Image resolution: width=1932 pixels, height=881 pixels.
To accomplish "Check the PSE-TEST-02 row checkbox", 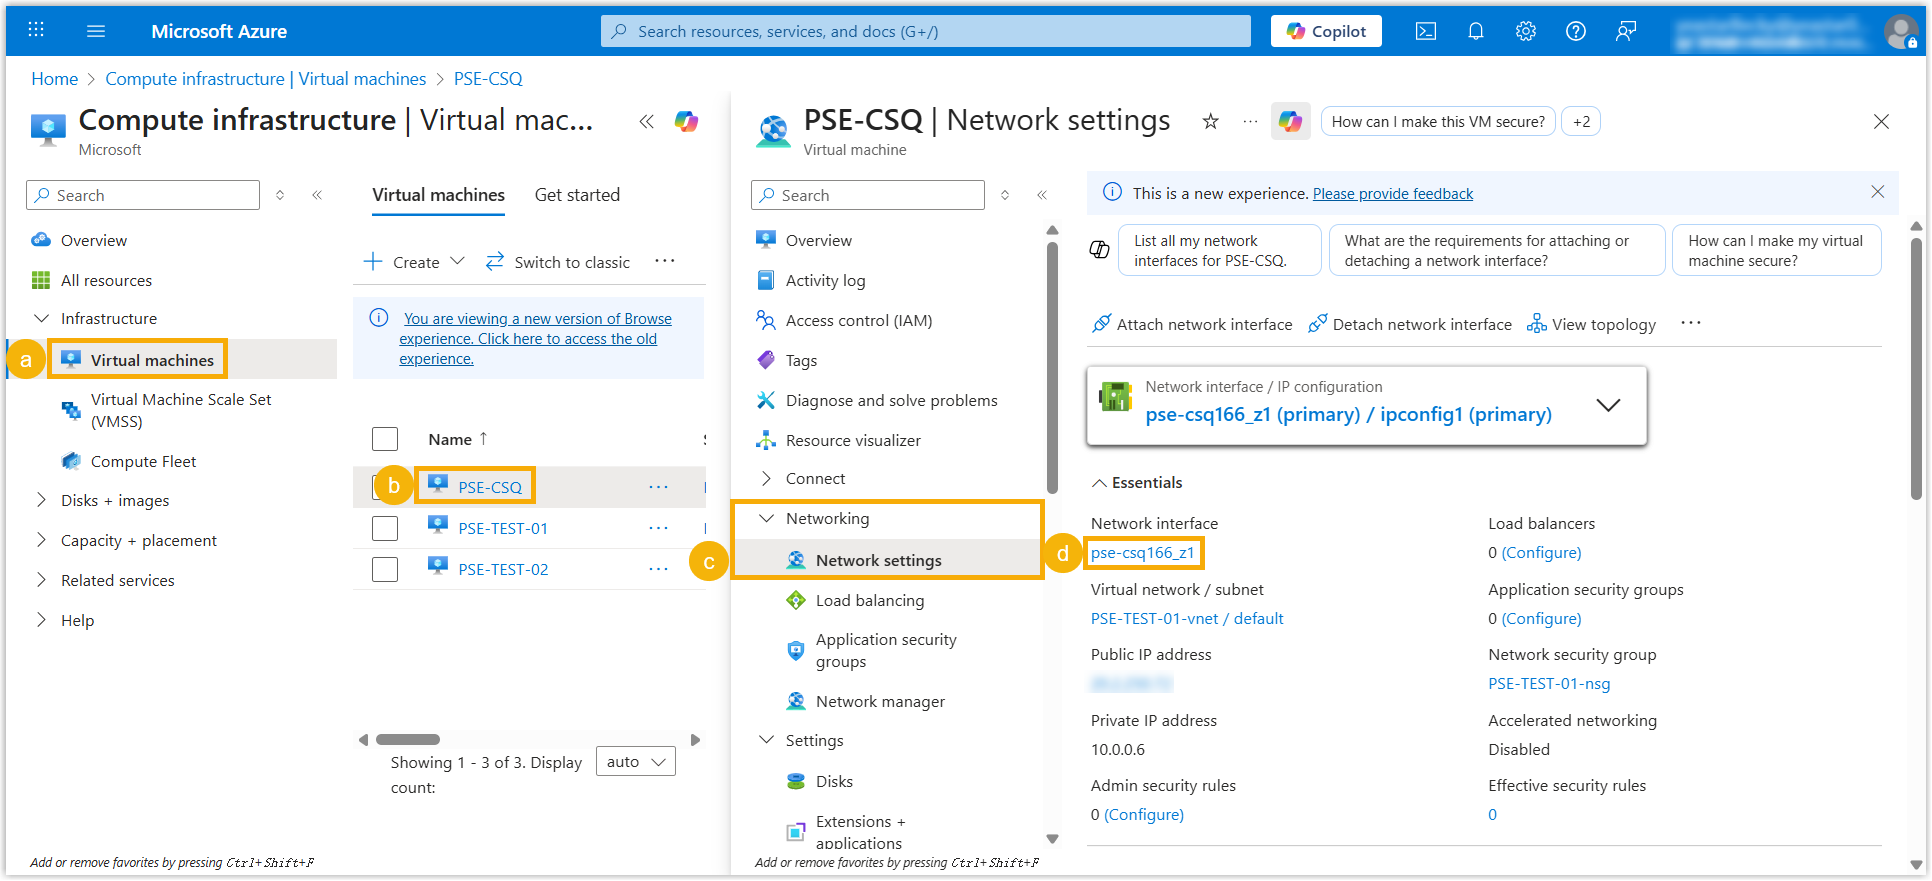I will click(385, 569).
